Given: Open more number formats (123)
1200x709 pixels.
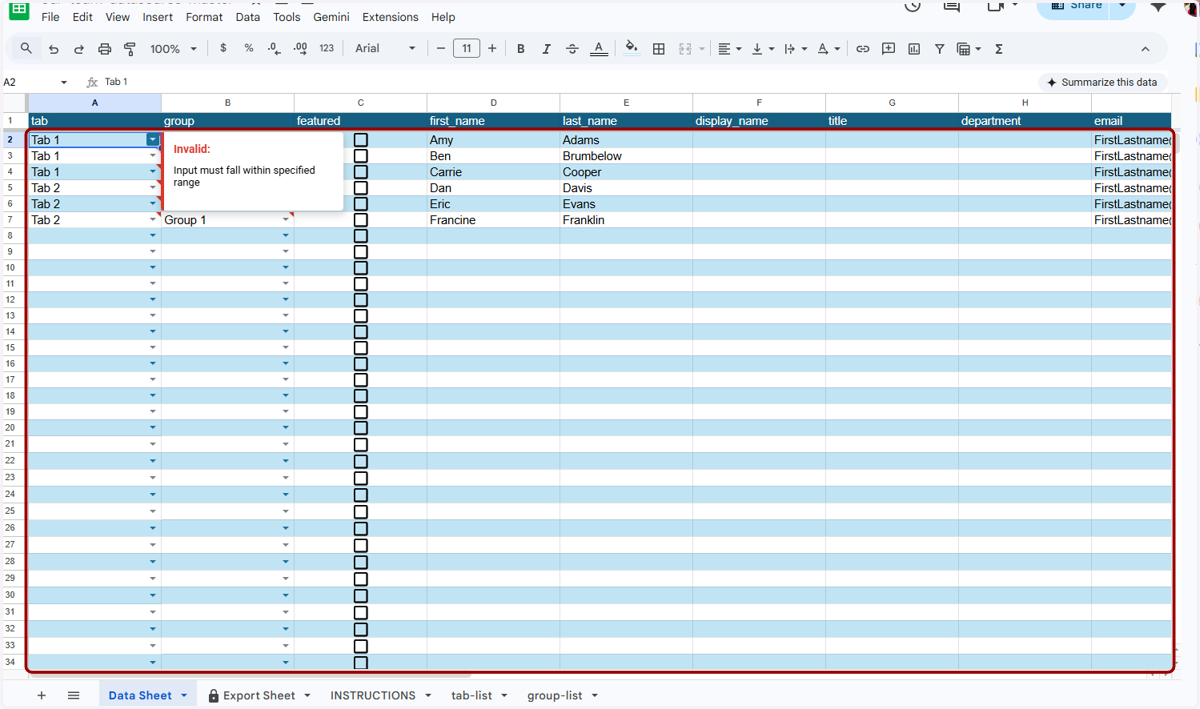Looking at the screenshot, I should coord(326,48).
